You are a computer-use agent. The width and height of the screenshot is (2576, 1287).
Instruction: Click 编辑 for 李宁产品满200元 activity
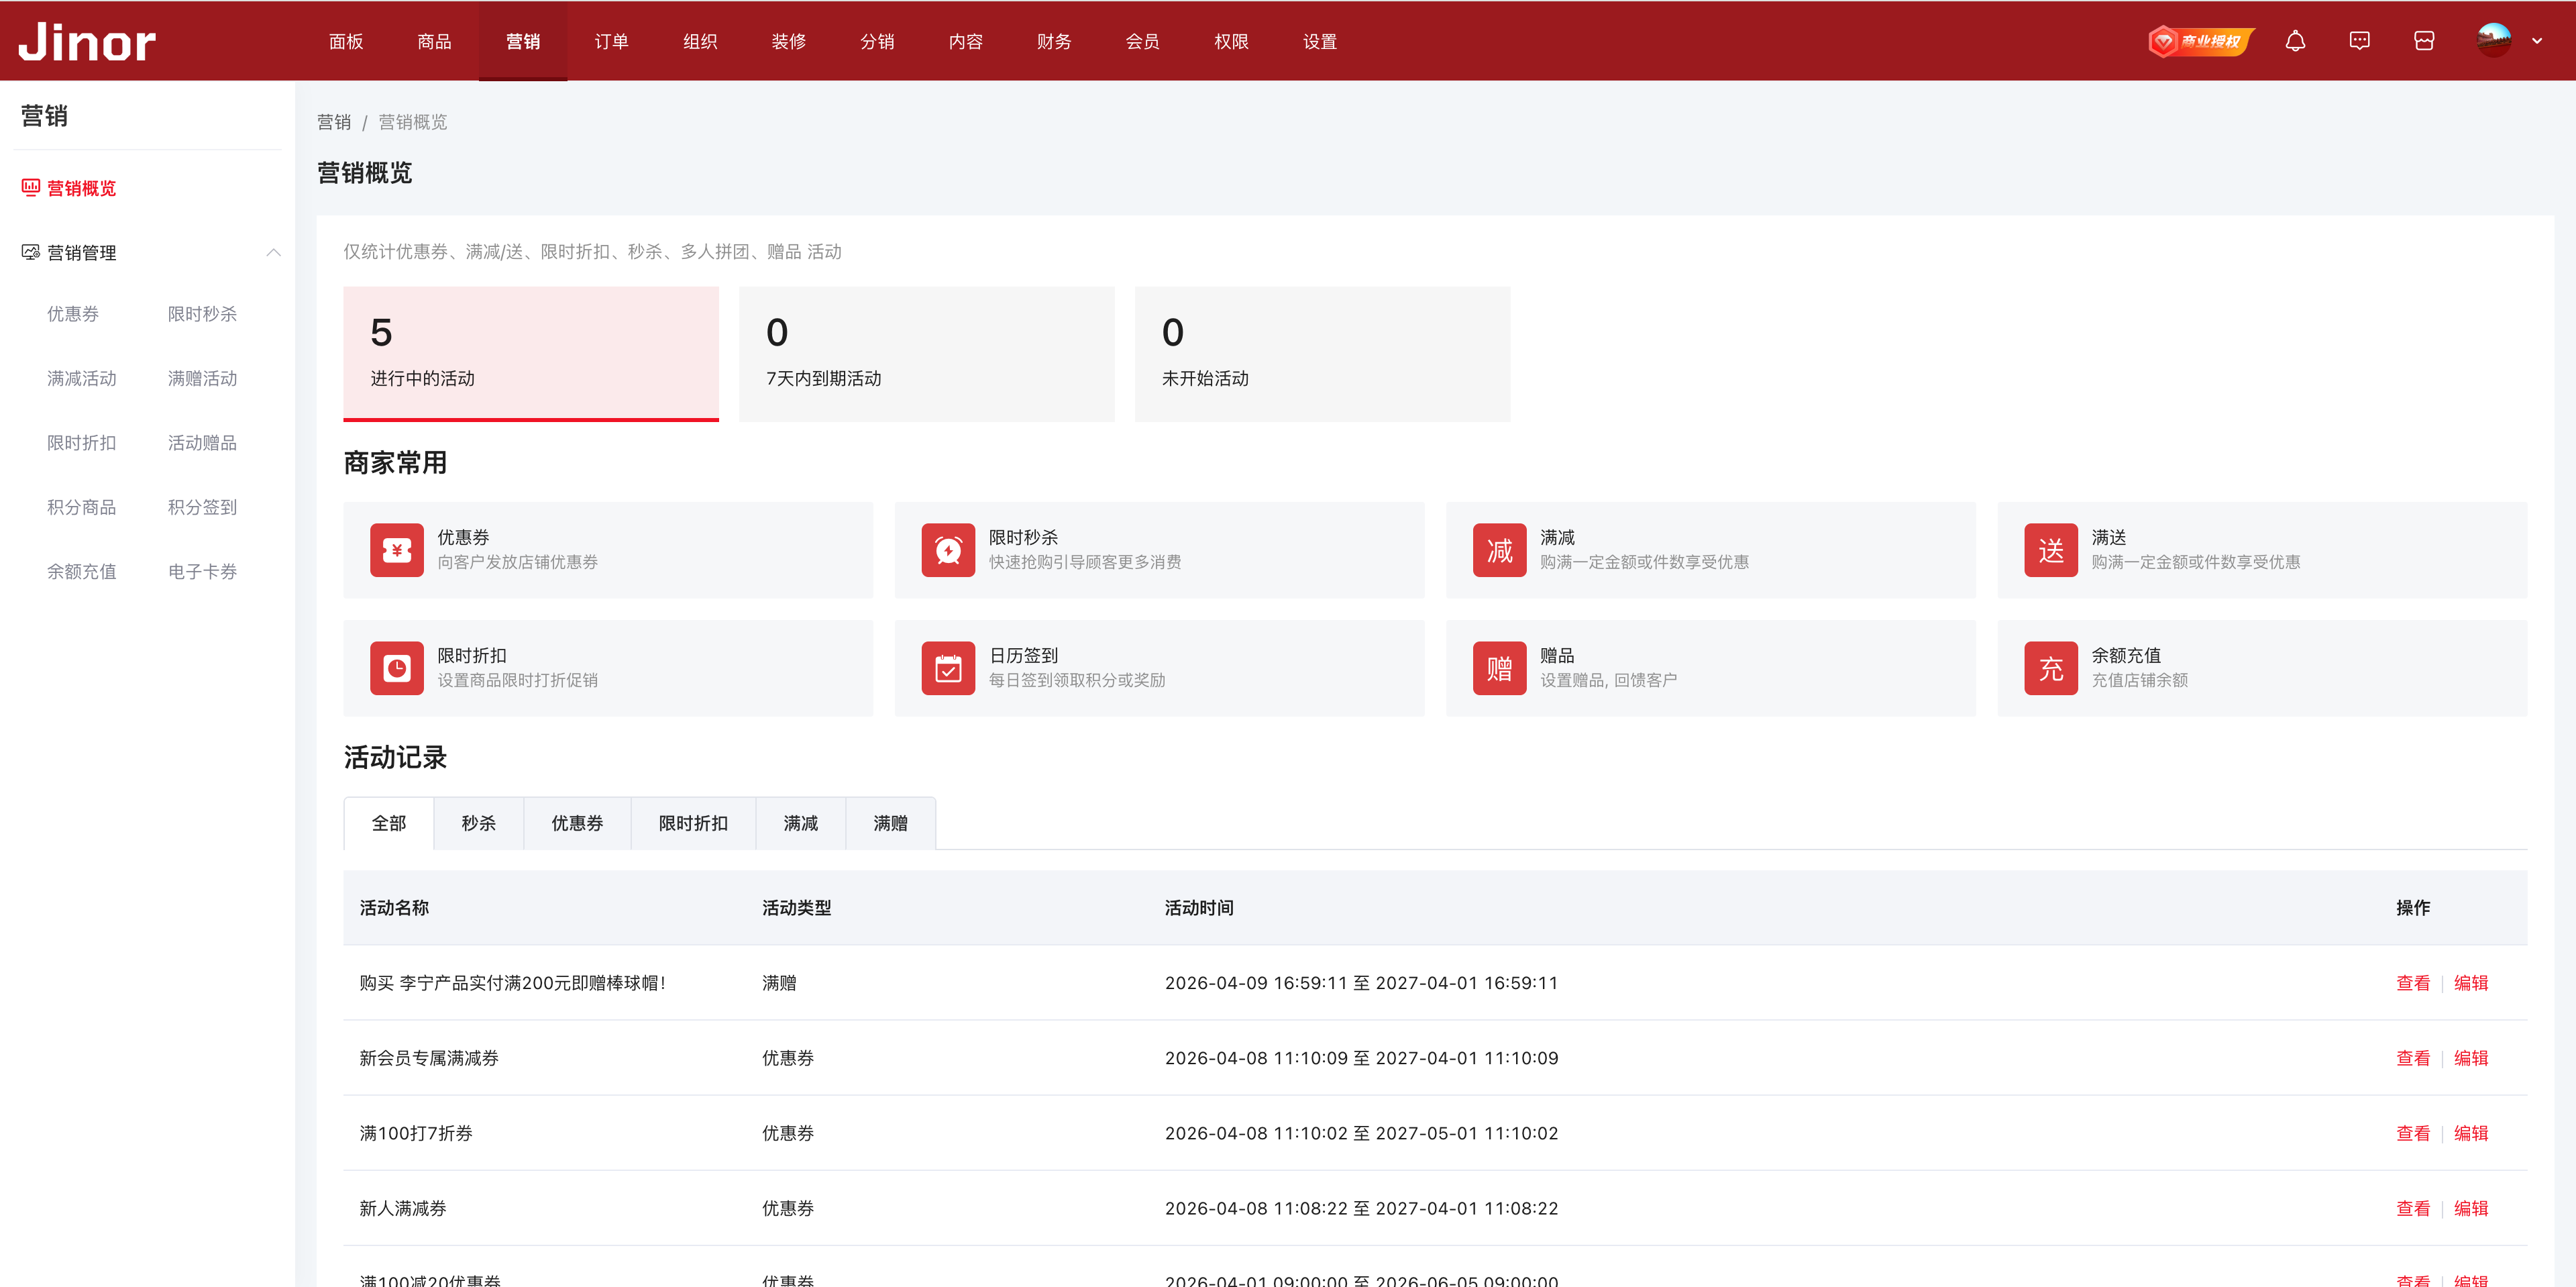(x=2471, y=983)
